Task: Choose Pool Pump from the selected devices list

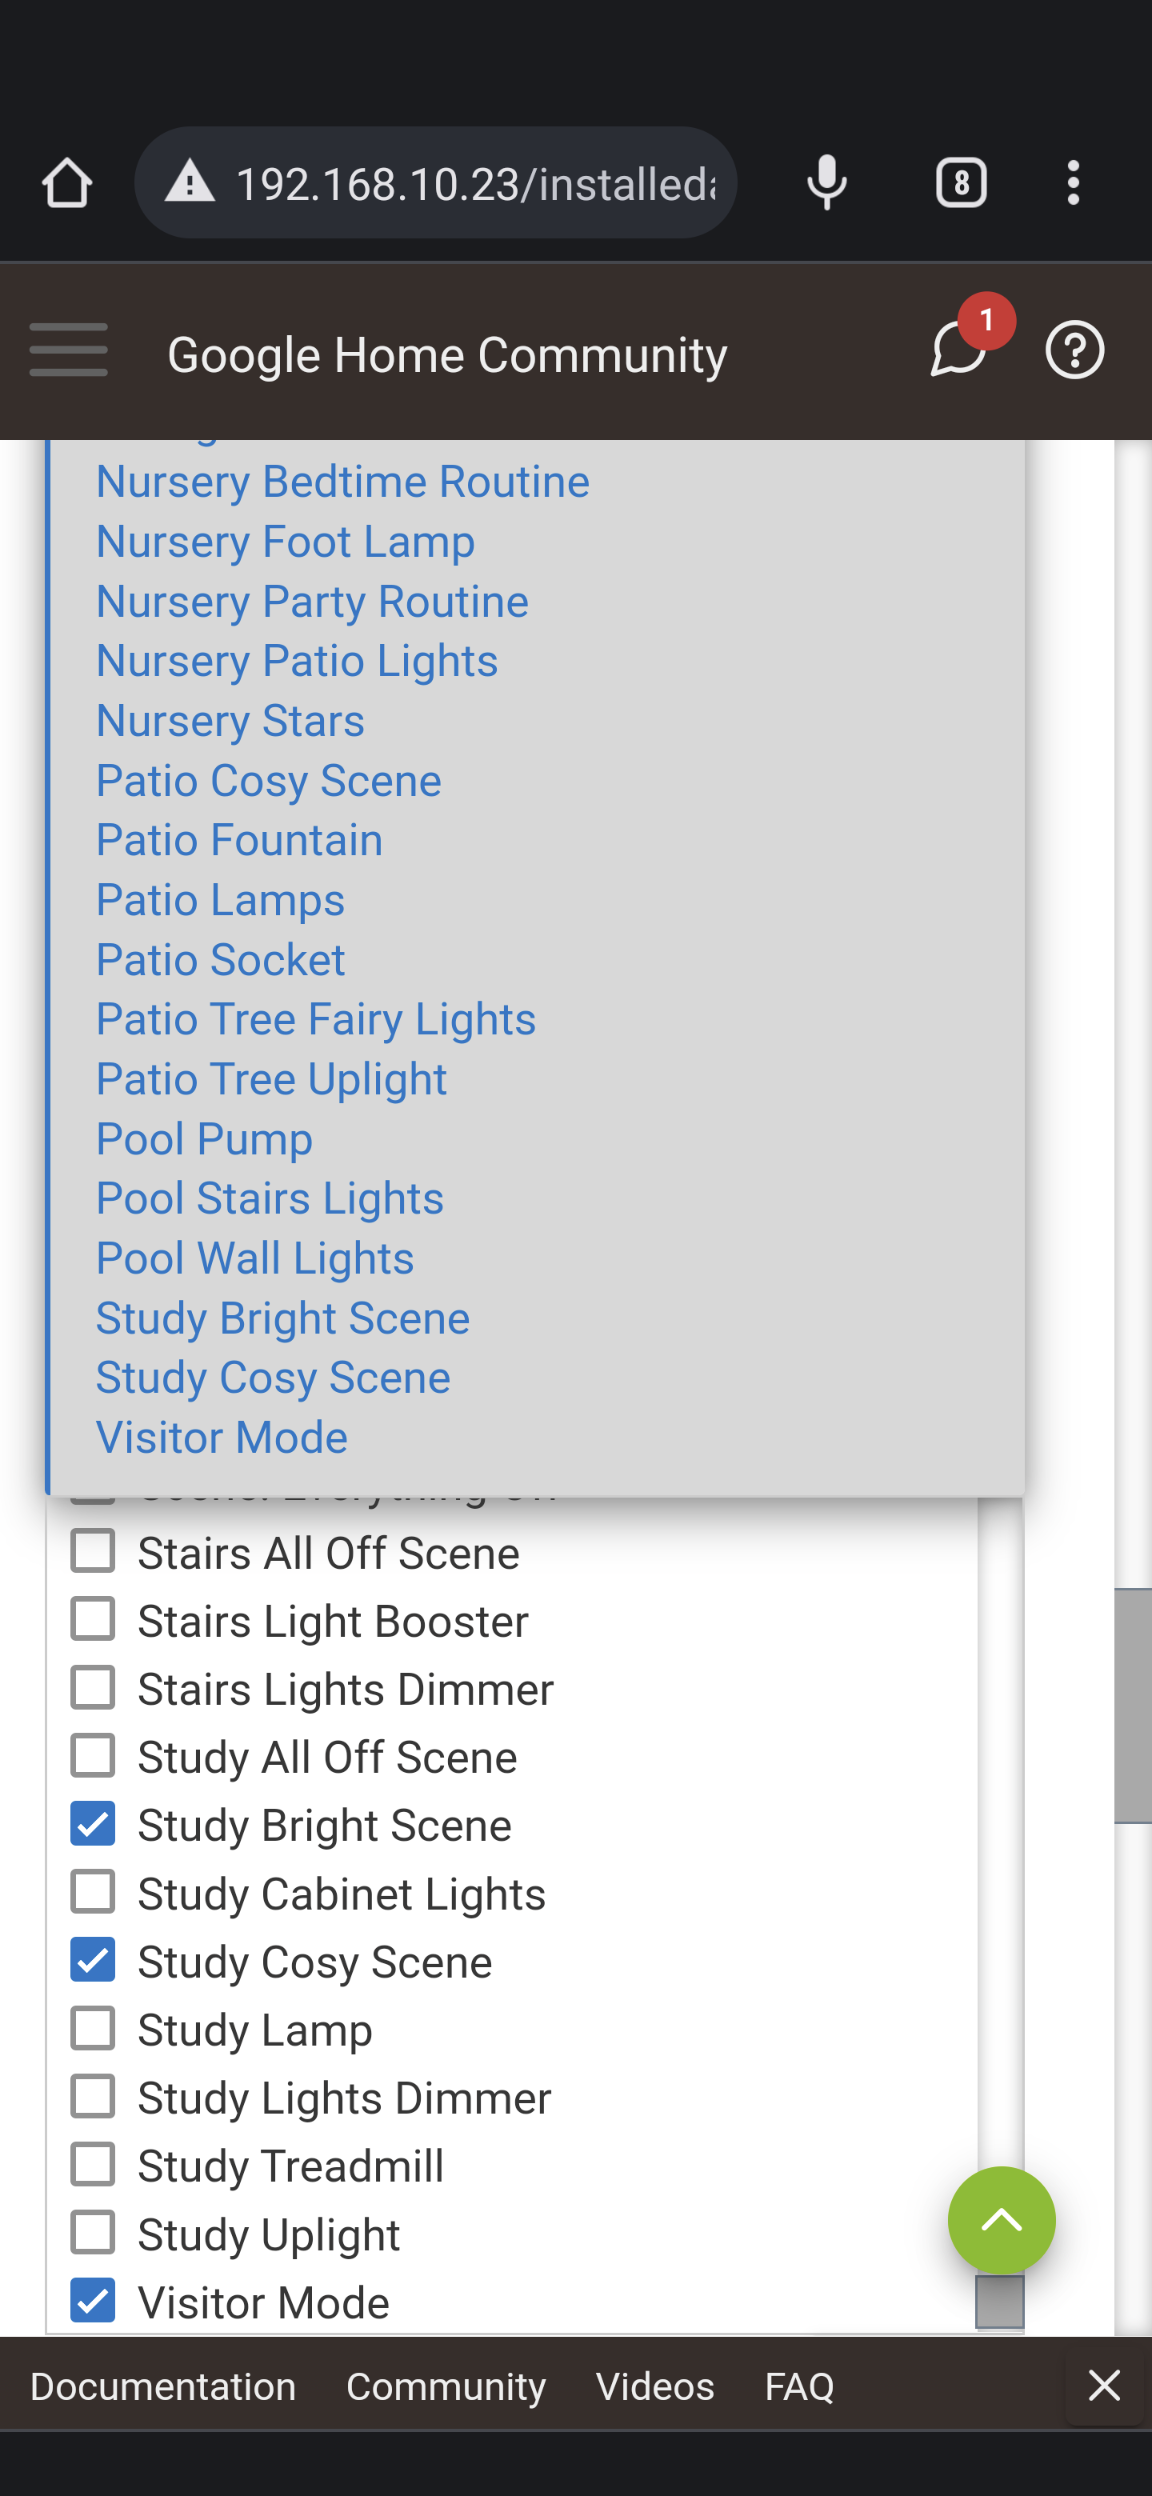Action: click(x=204, y=1139)
